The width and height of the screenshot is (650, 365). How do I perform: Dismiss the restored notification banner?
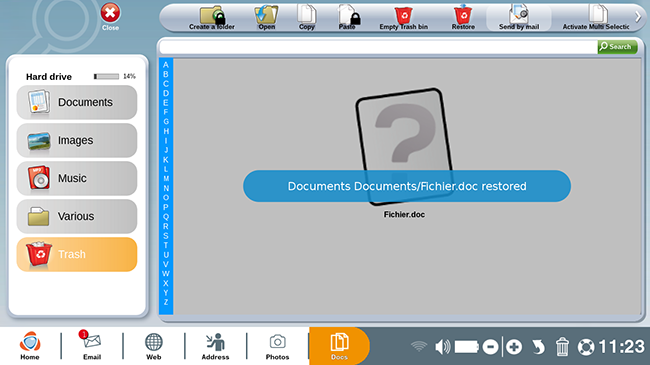[x=407, y=186]
